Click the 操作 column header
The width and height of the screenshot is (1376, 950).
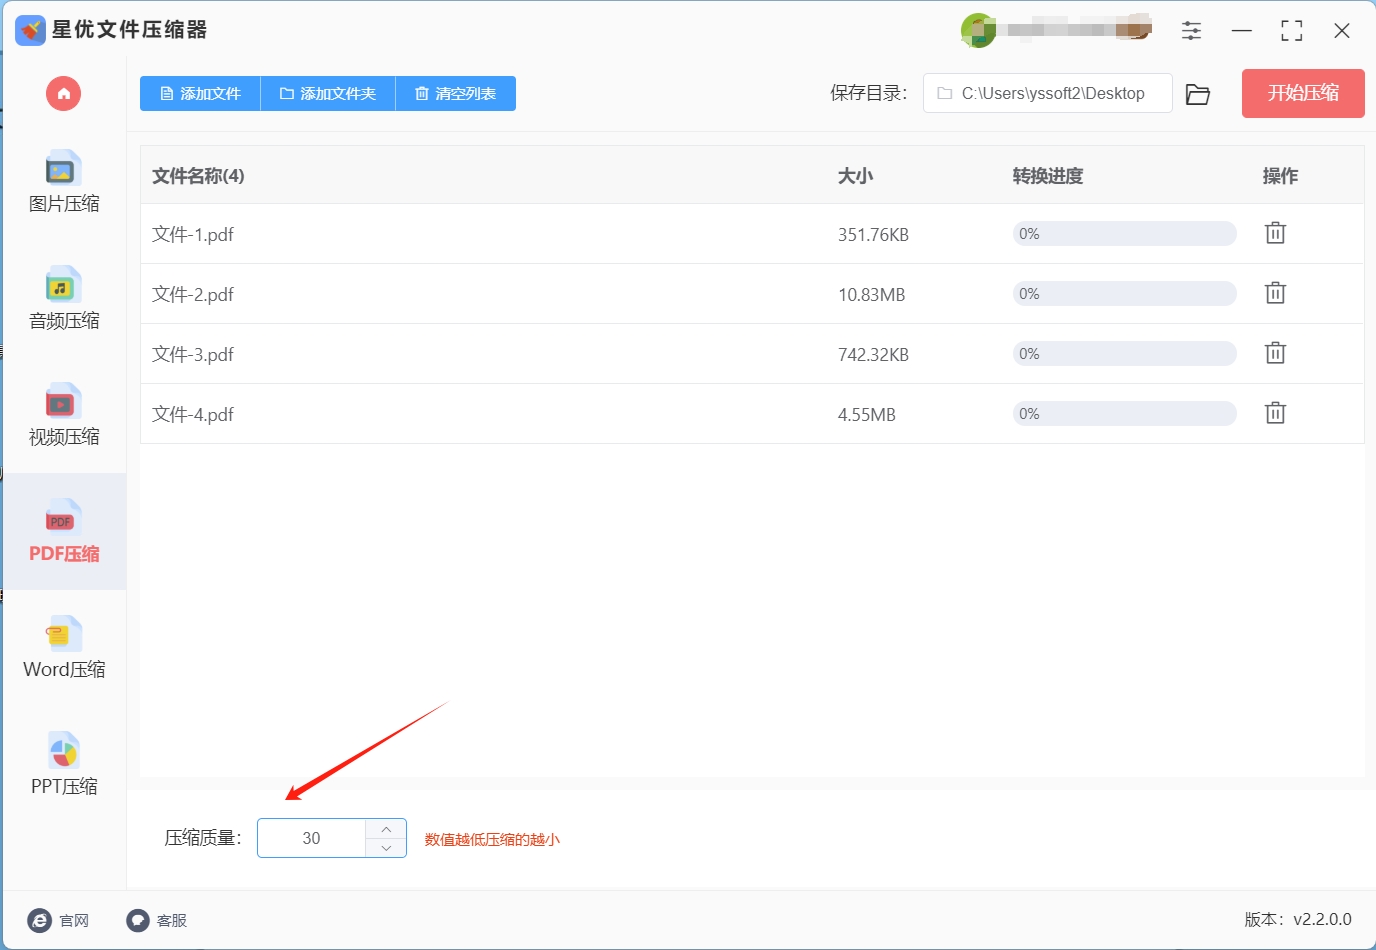coord(1280,176)
